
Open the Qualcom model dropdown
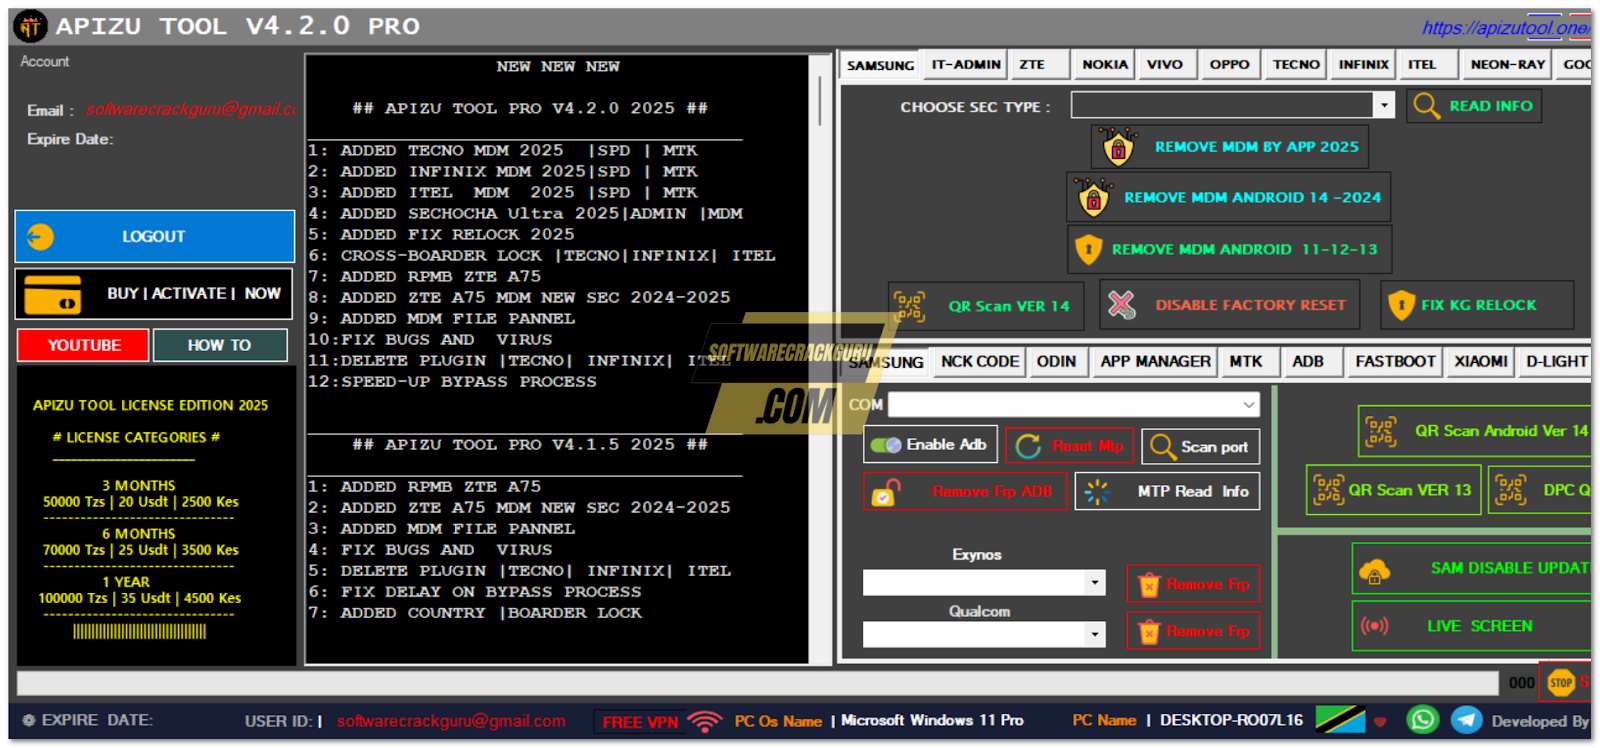point(1095,634)
